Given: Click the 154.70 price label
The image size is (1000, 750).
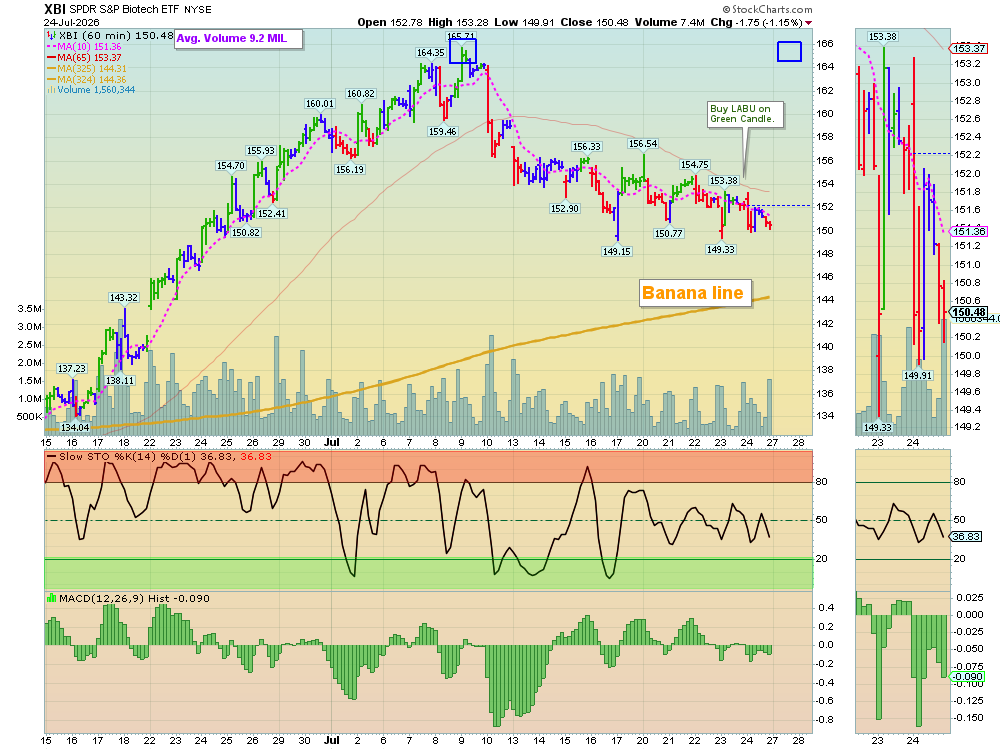Looking at the screenshot, I should (231, 165).
